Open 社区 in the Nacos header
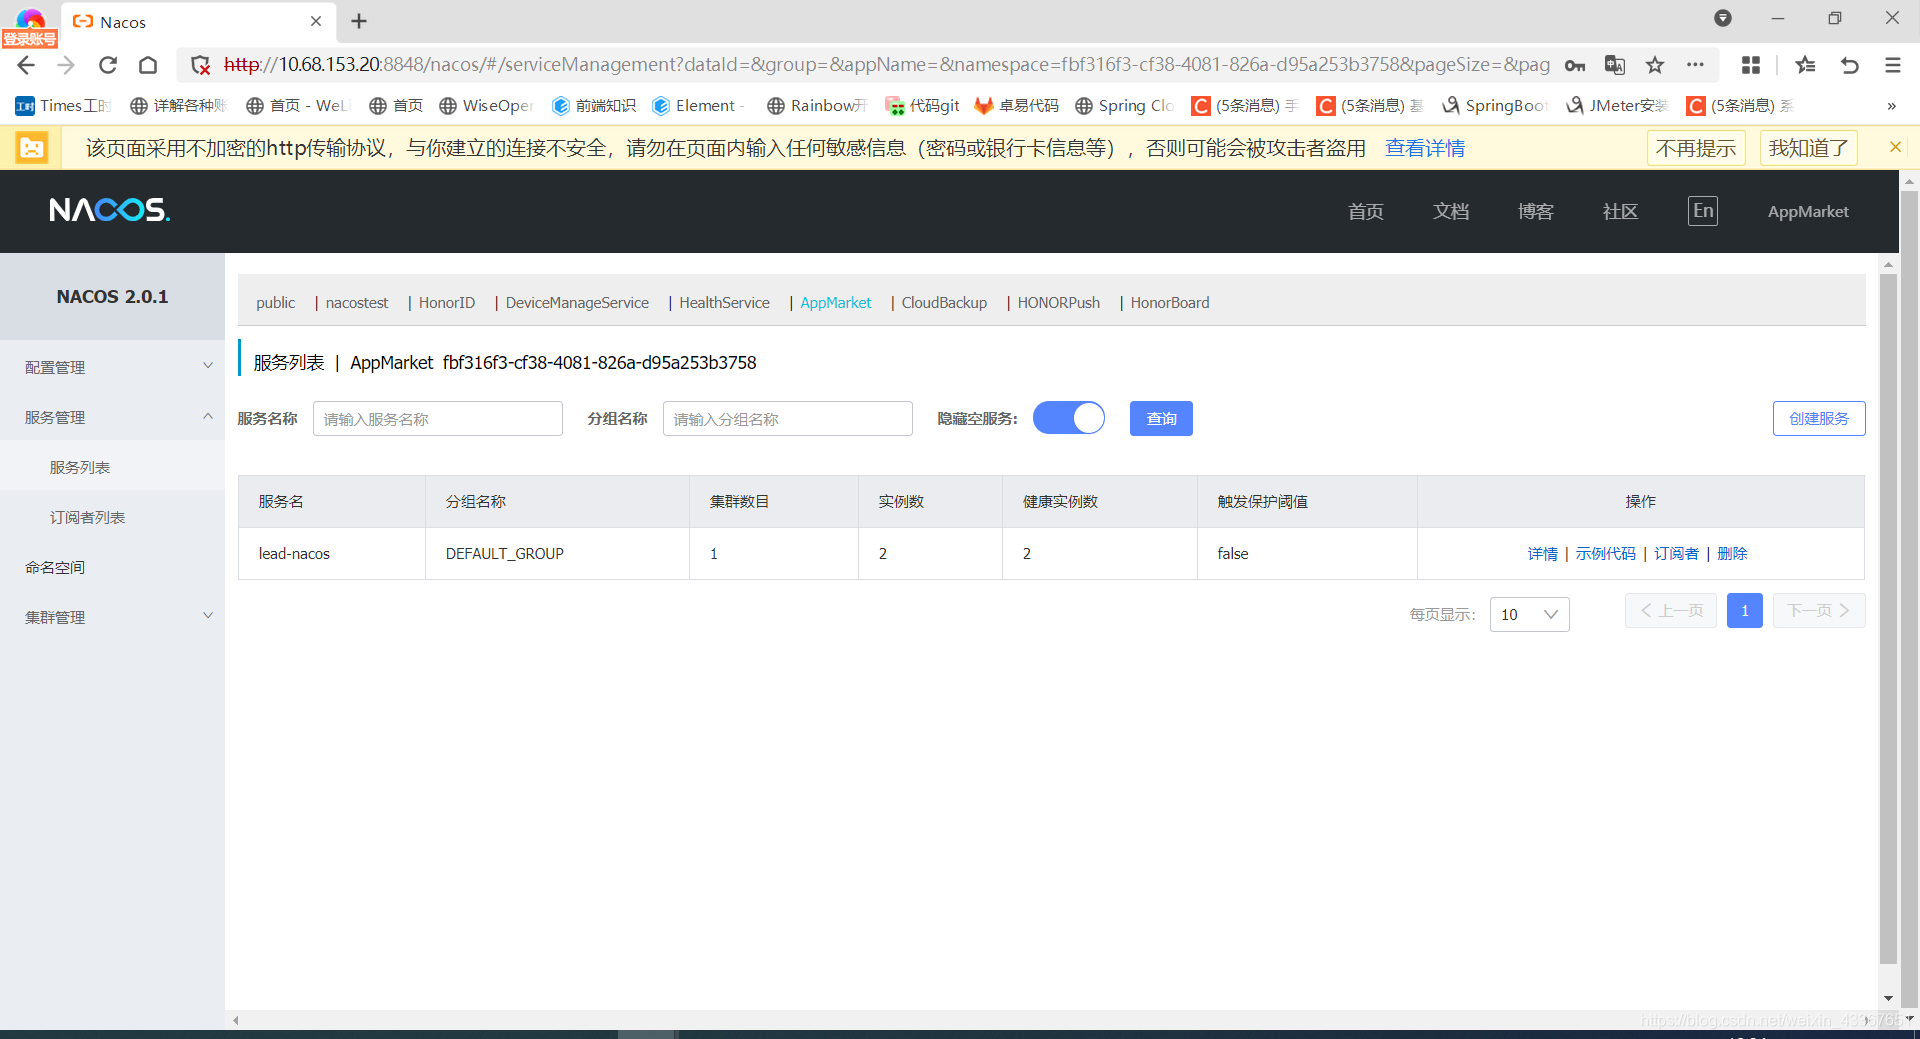1920x1039 pixels. pos(1620,211)
